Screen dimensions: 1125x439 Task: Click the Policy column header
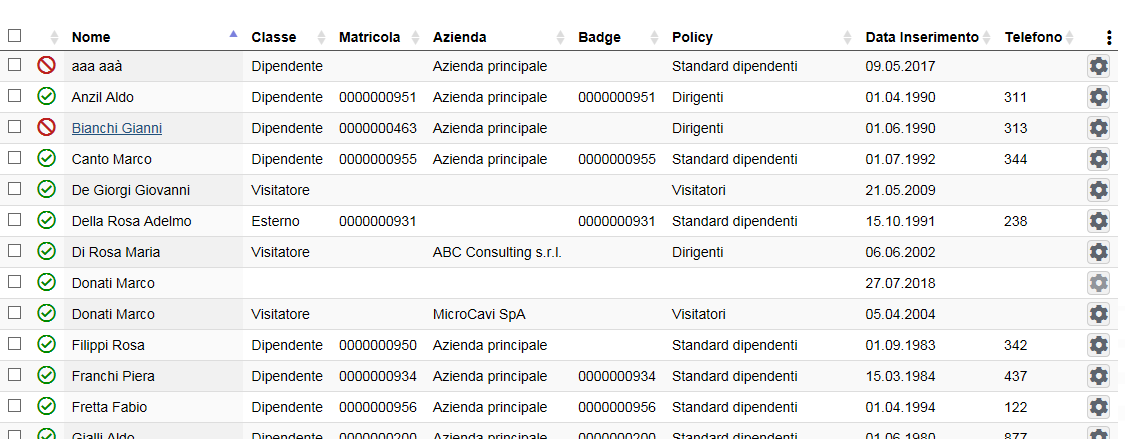click(x=692, y=37)
